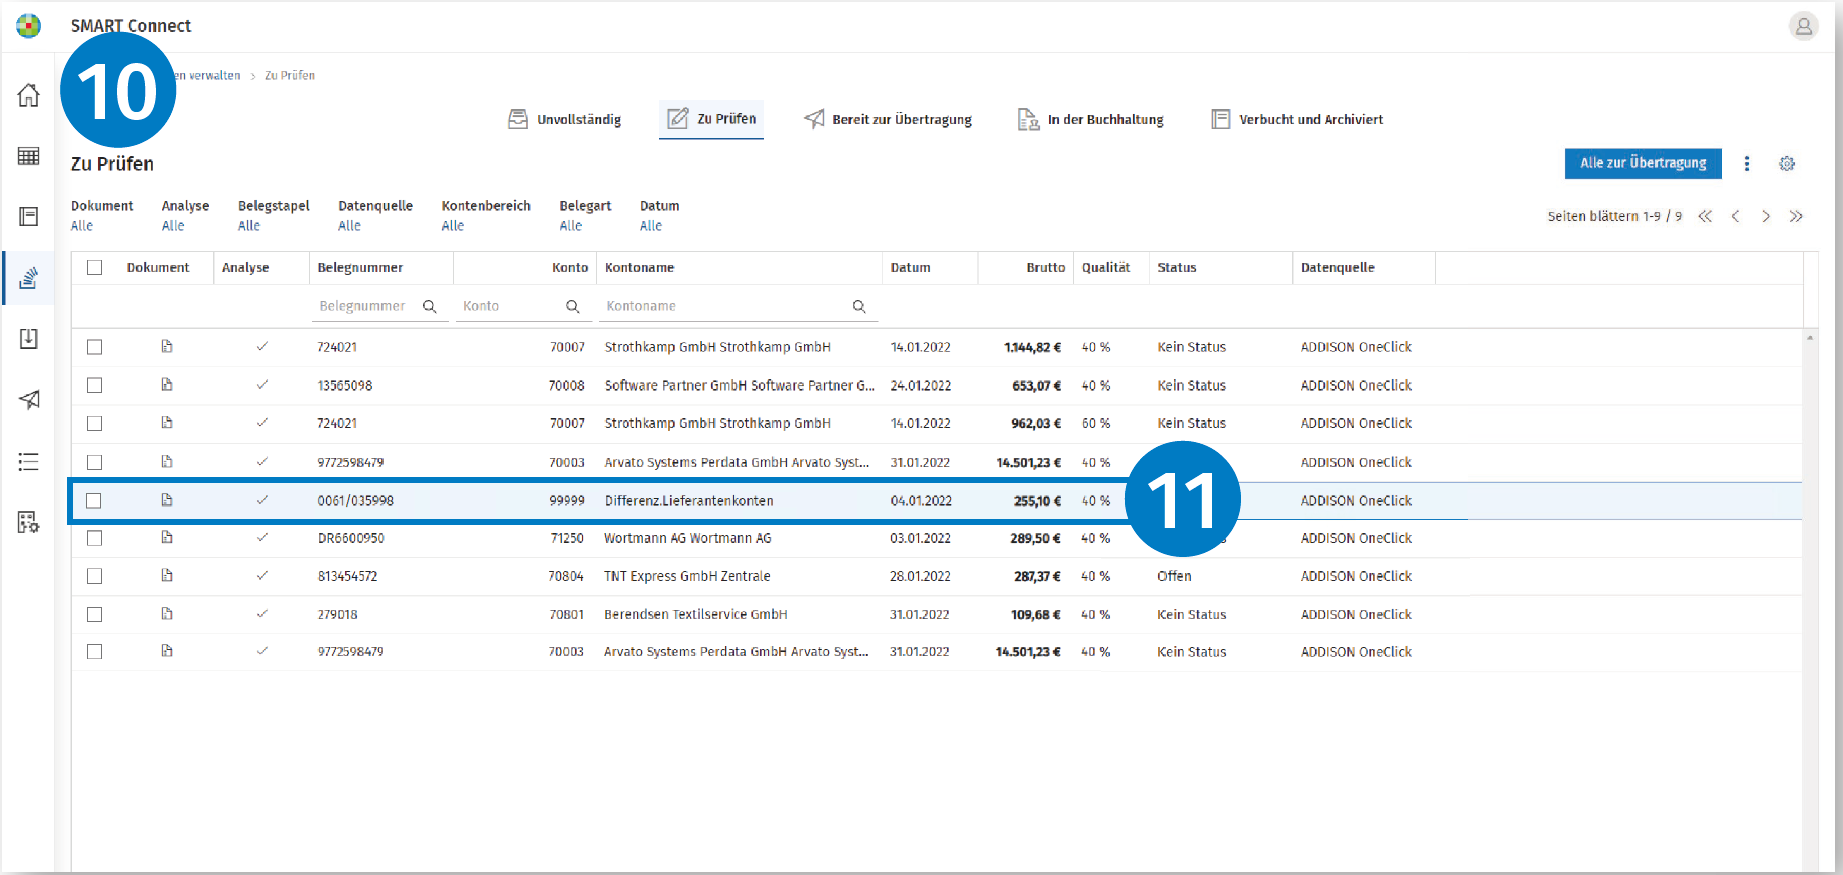Open document icon for Differenz.Lieferantenkonten row
This screenshot has width=1843, height=875.
[167, 500]
